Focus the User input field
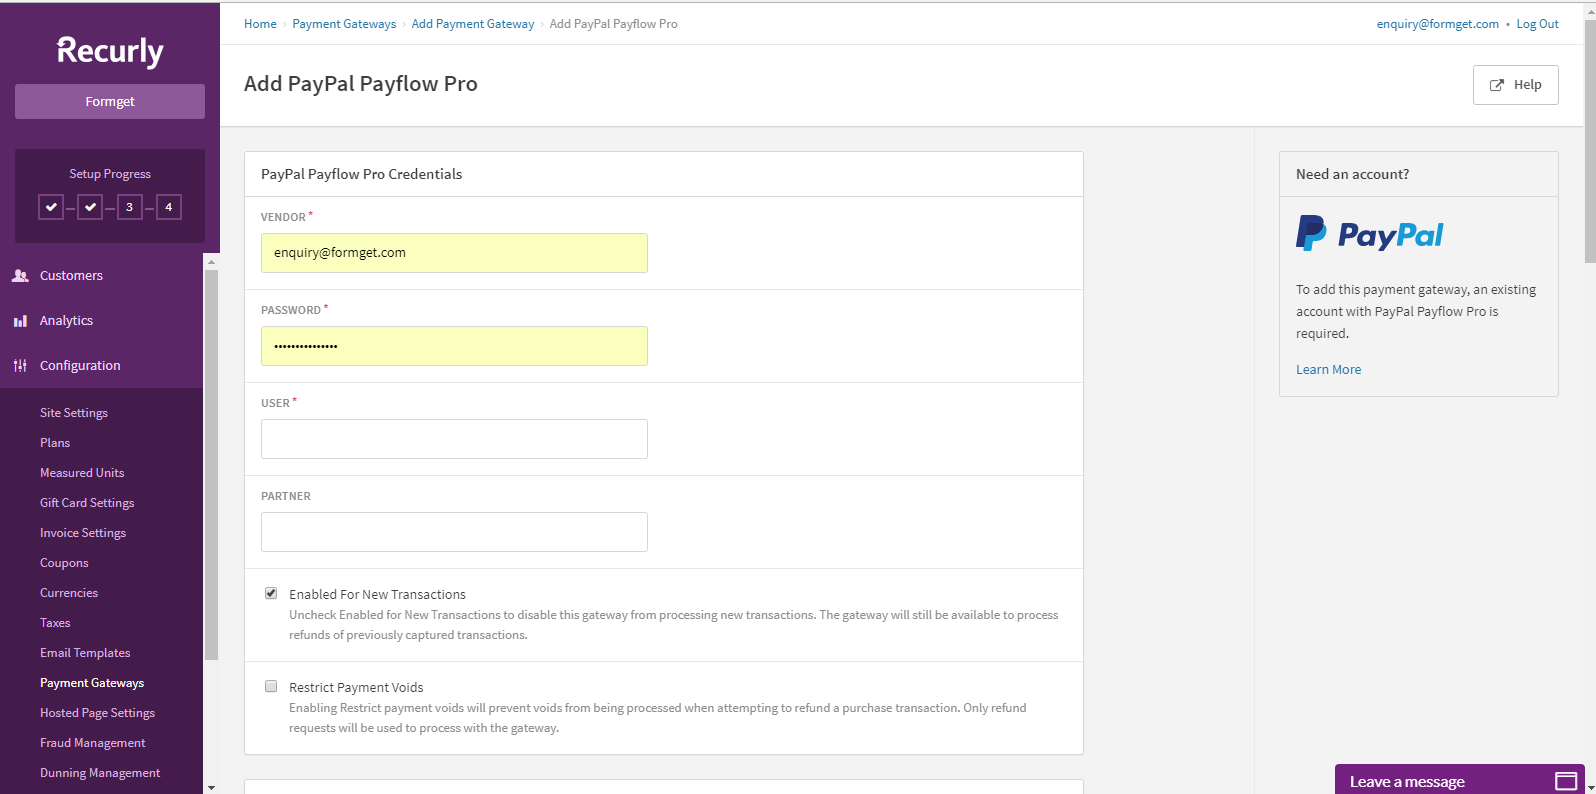Screen dimensions: 1596x794 [454, 439]
